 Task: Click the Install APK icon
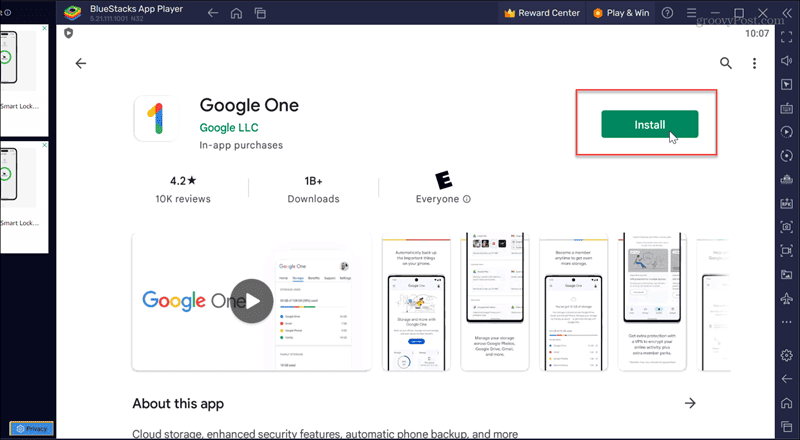click(x=787, y=203)
